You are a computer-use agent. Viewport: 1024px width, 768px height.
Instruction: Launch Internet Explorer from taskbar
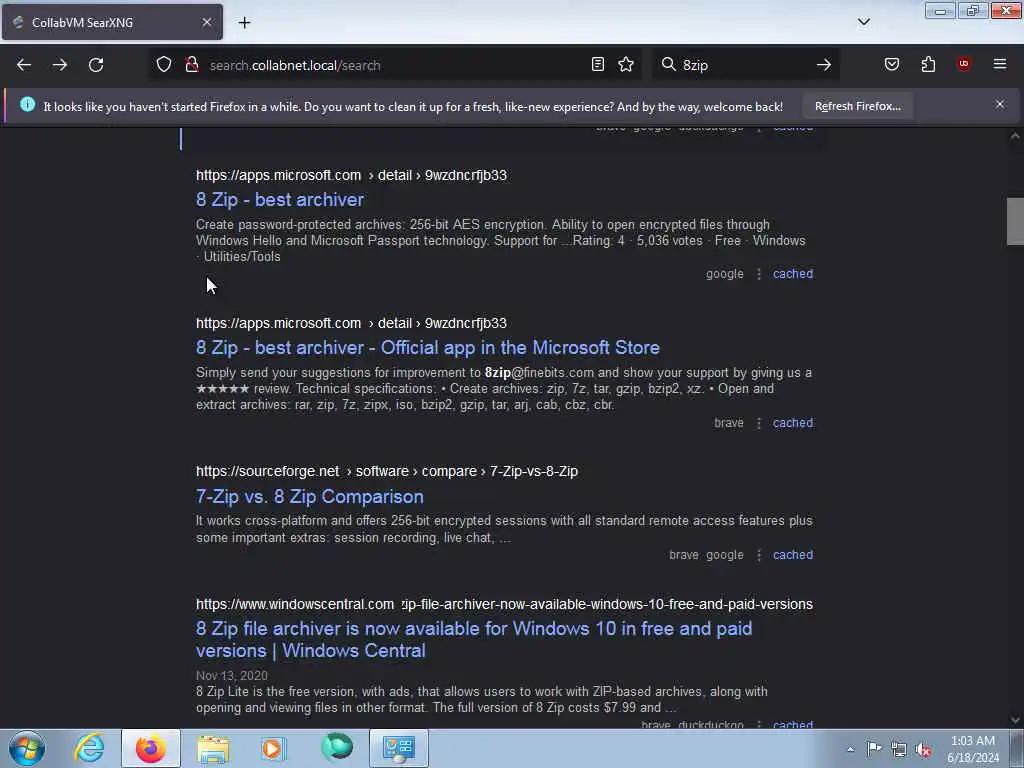(x=89, y=748)
